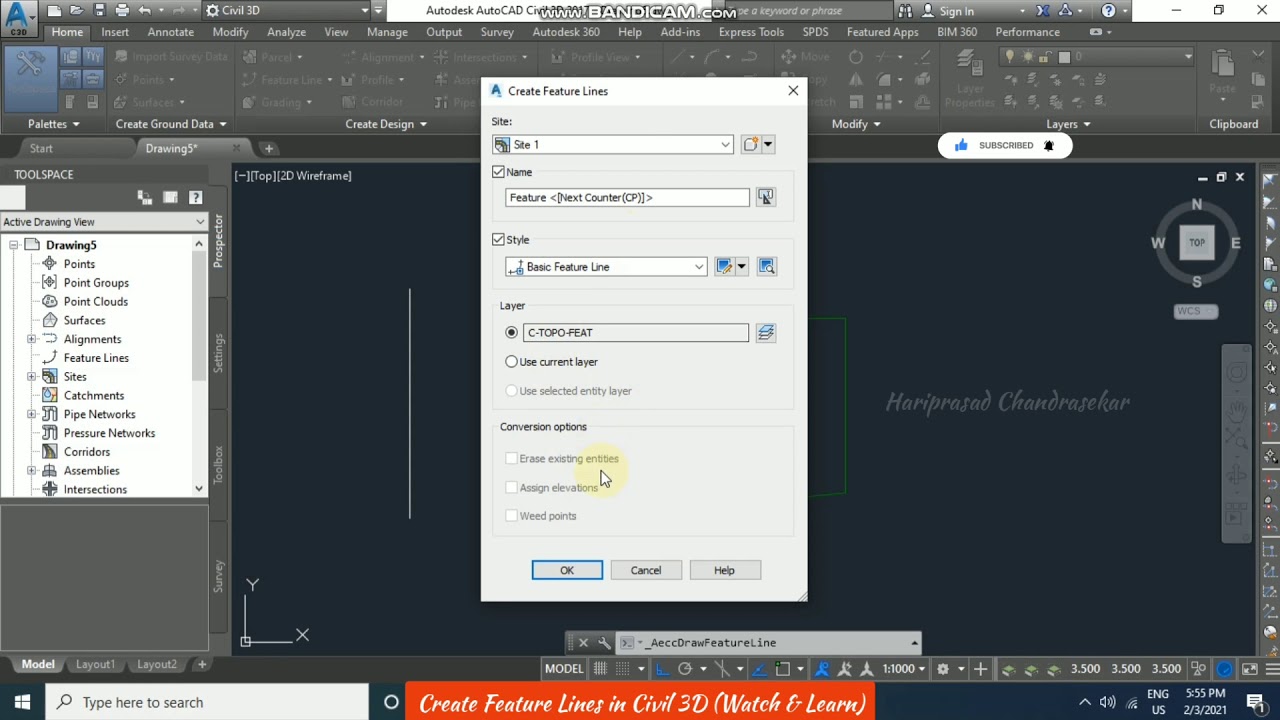1280x720 pixels.
Task: Close the command line with X icon
Action: [584, 643]
